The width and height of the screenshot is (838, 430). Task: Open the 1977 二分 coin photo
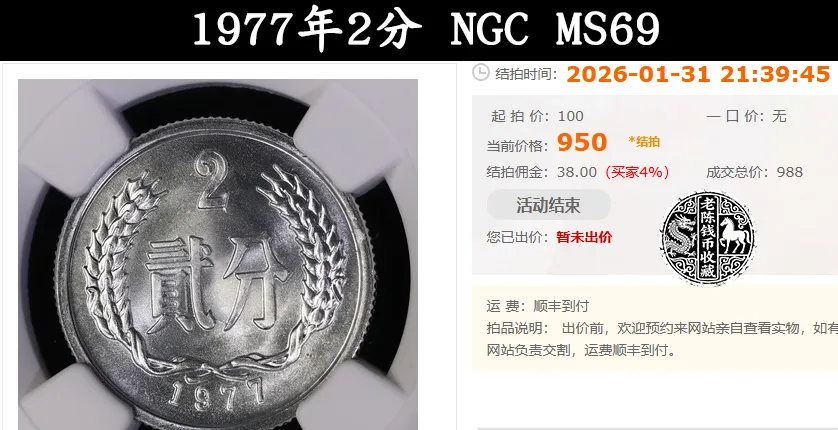(218, 254)
